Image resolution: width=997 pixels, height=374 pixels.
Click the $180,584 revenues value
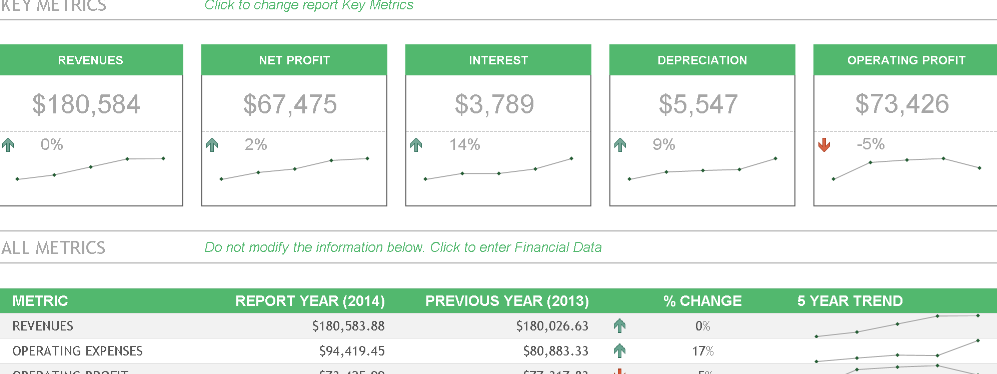coord(86,104)
